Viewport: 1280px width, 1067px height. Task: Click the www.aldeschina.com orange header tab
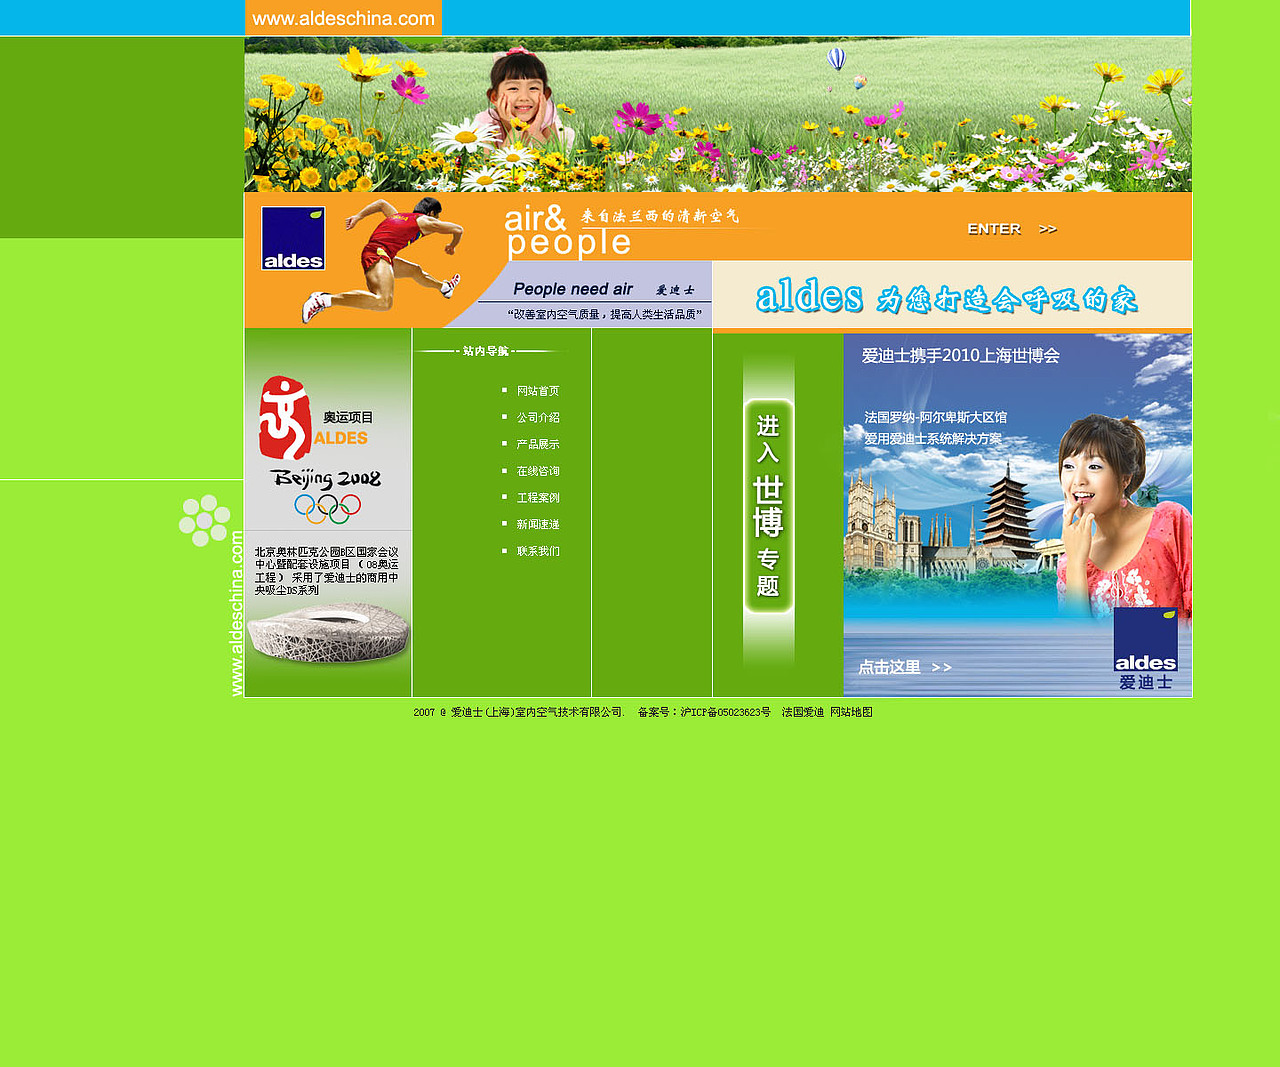343,18
